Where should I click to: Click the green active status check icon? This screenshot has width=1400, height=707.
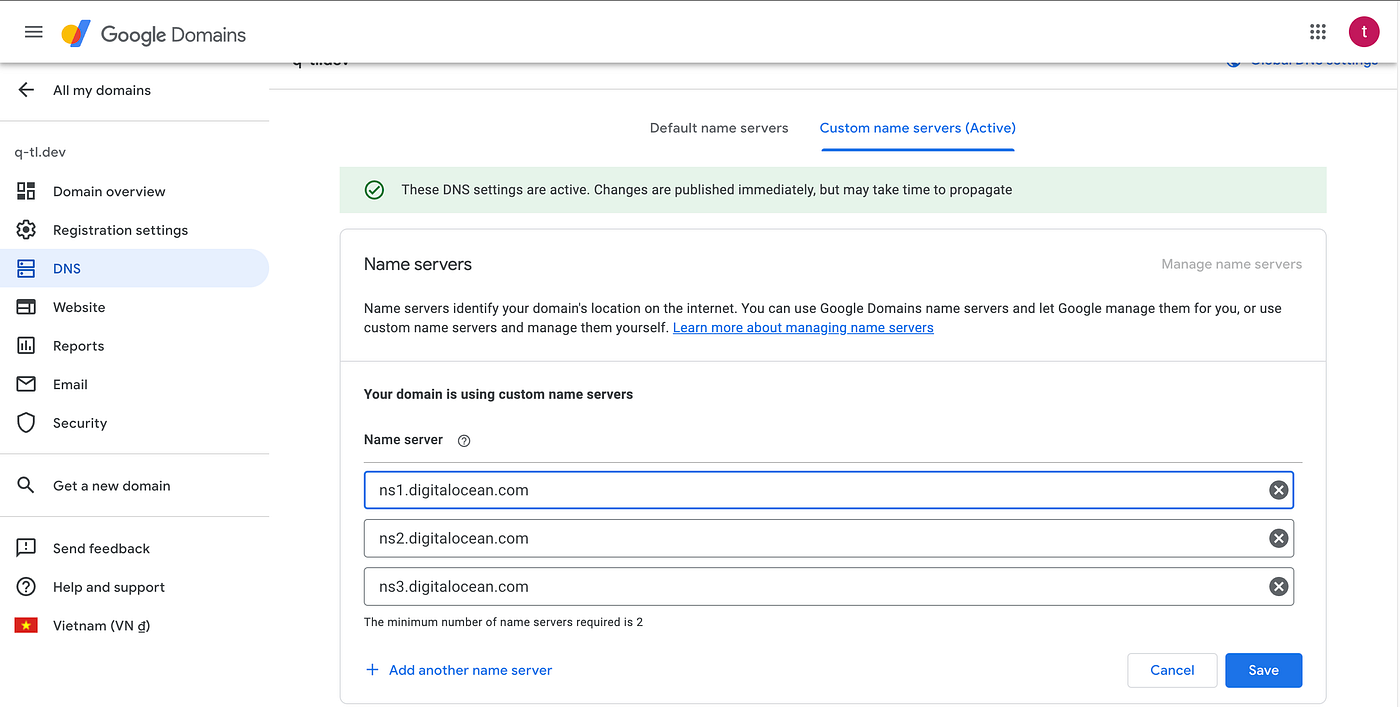click(x=374, y=190)
